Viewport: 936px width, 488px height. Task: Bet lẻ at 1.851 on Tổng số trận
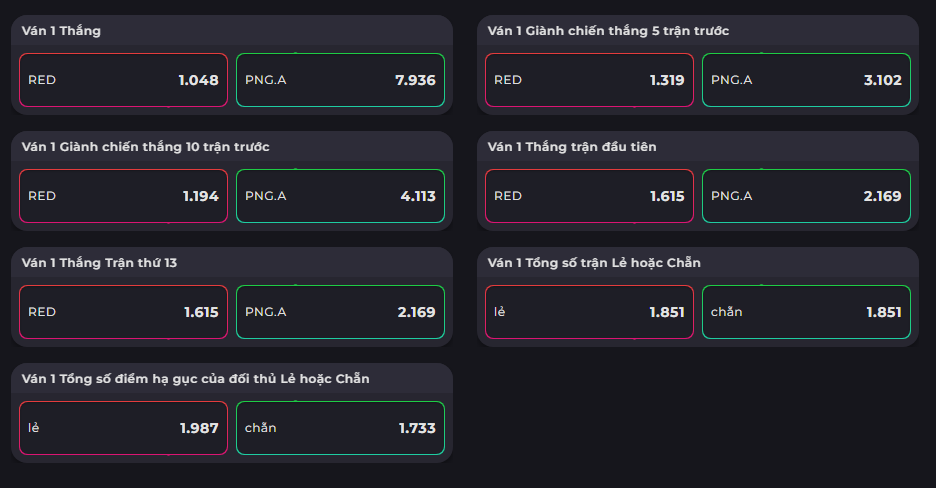[589, 312]
